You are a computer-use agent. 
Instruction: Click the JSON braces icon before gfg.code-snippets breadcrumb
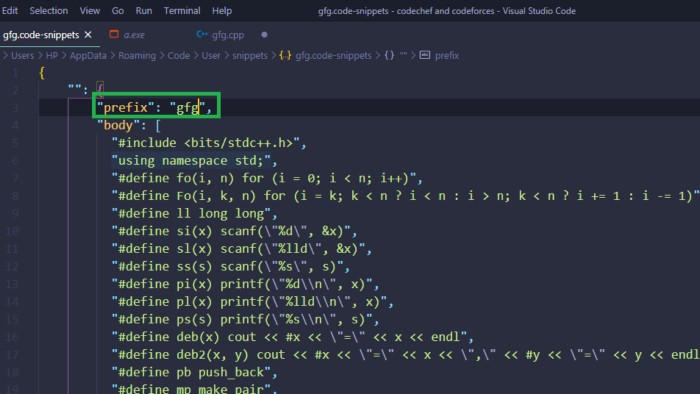[285, 55]
